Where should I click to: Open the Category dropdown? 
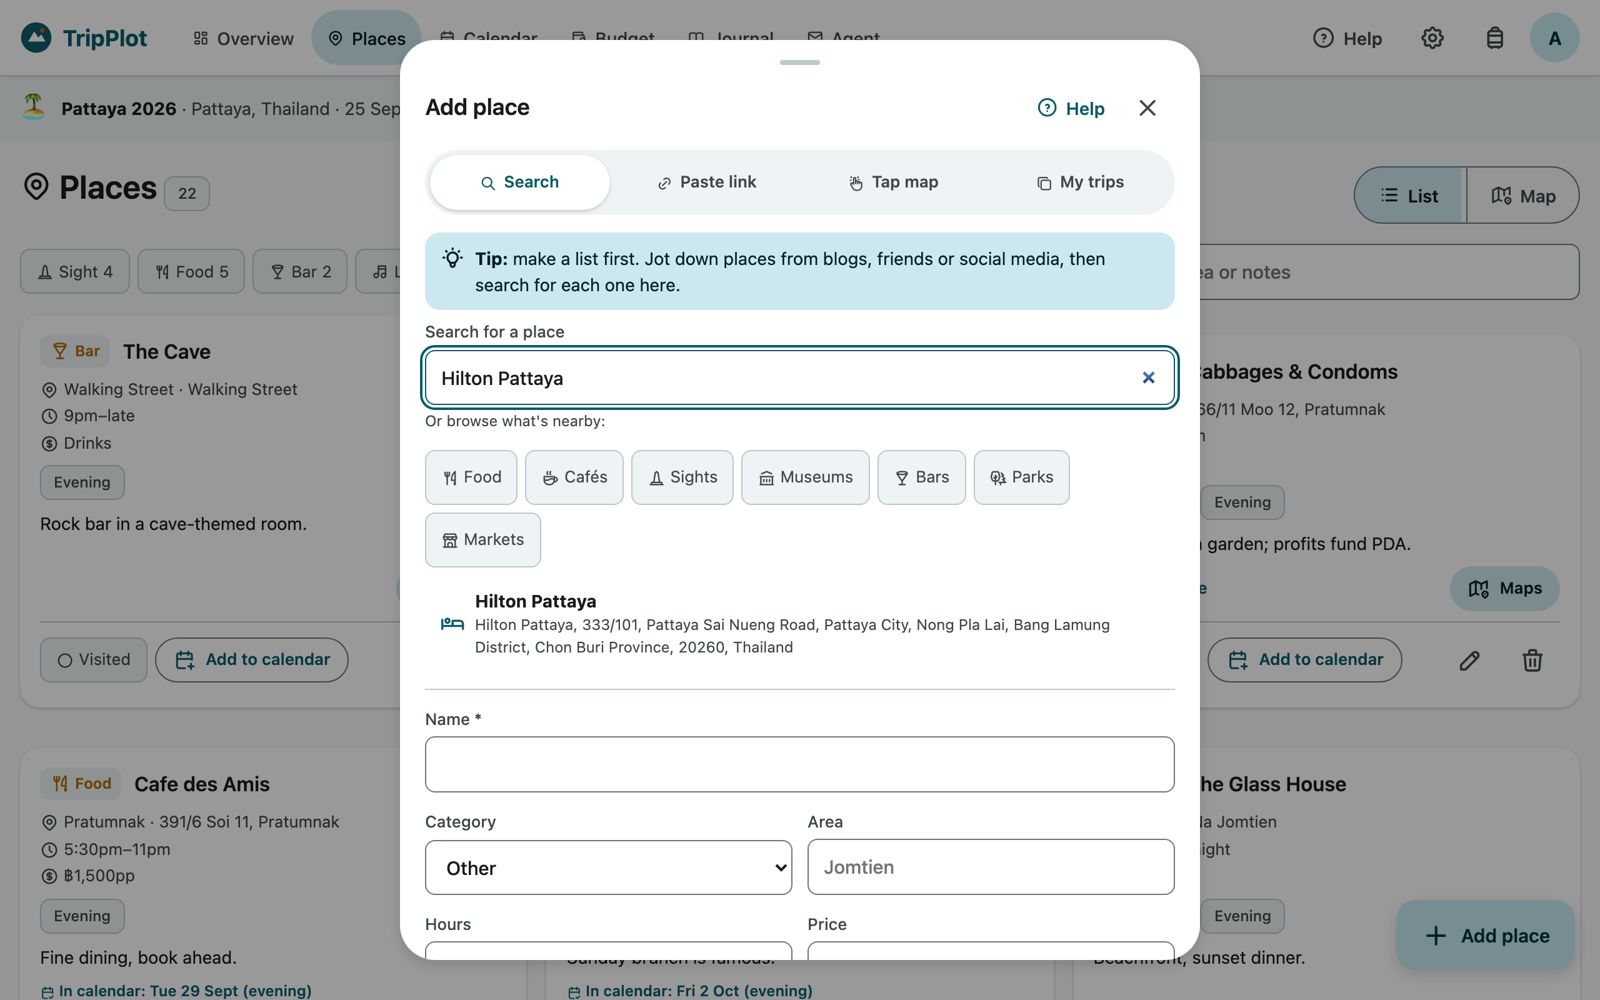tap(608, 867)
